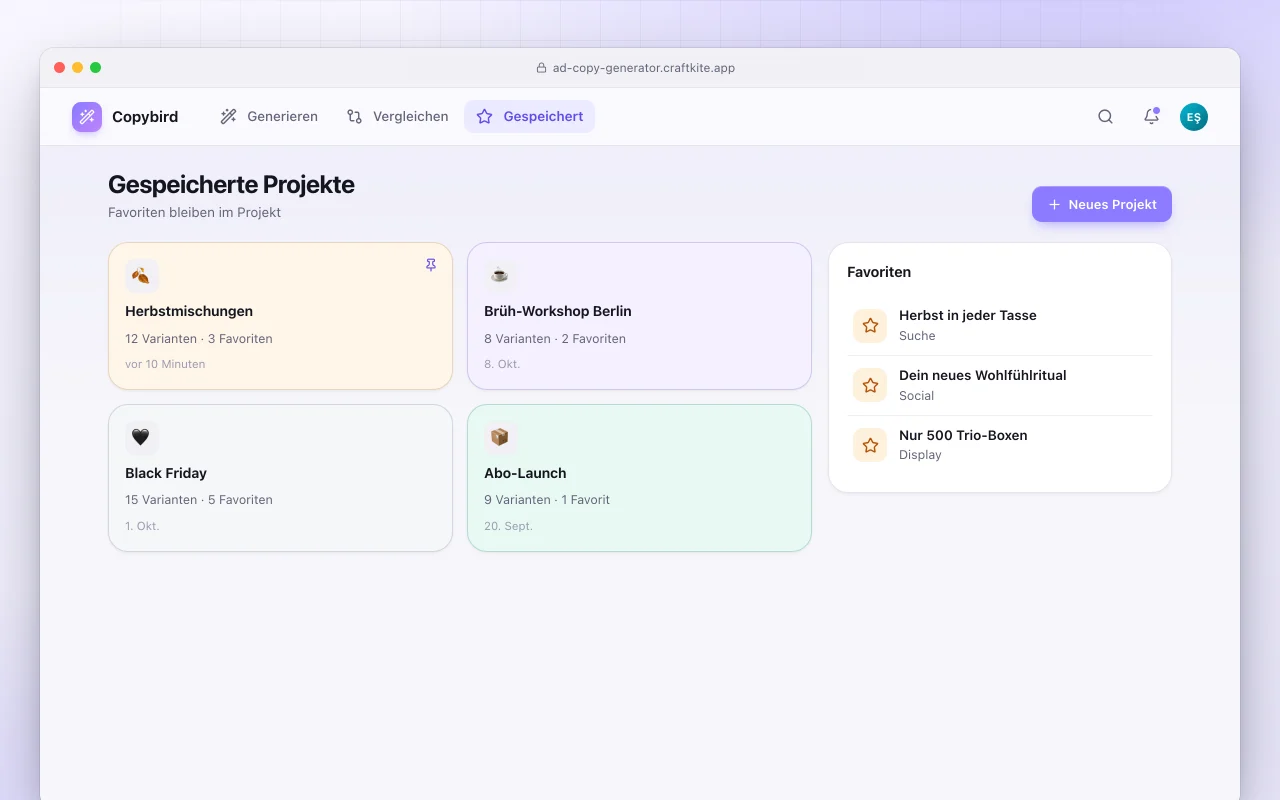Click the Gespeicherte Projekte heading

pyautogui.click(x=231, y=185)
